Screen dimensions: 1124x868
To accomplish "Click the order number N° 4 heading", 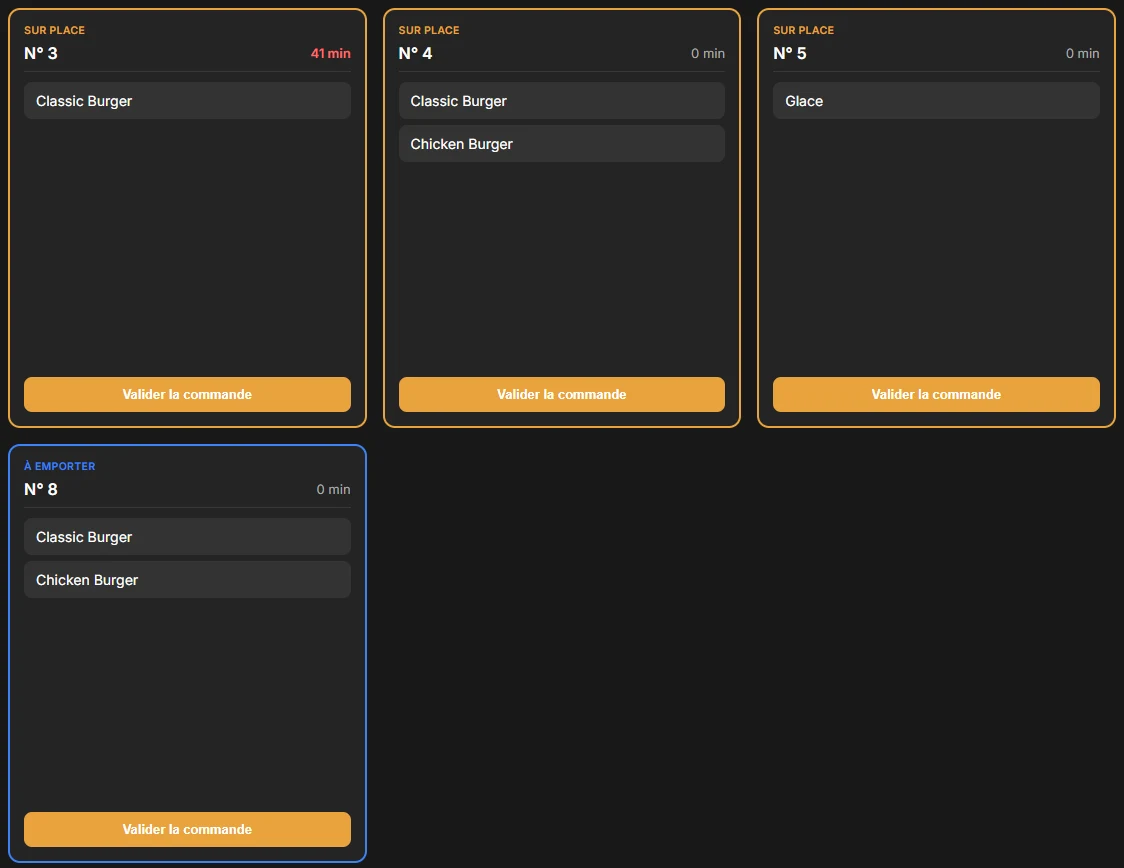I will pos(416,53).
